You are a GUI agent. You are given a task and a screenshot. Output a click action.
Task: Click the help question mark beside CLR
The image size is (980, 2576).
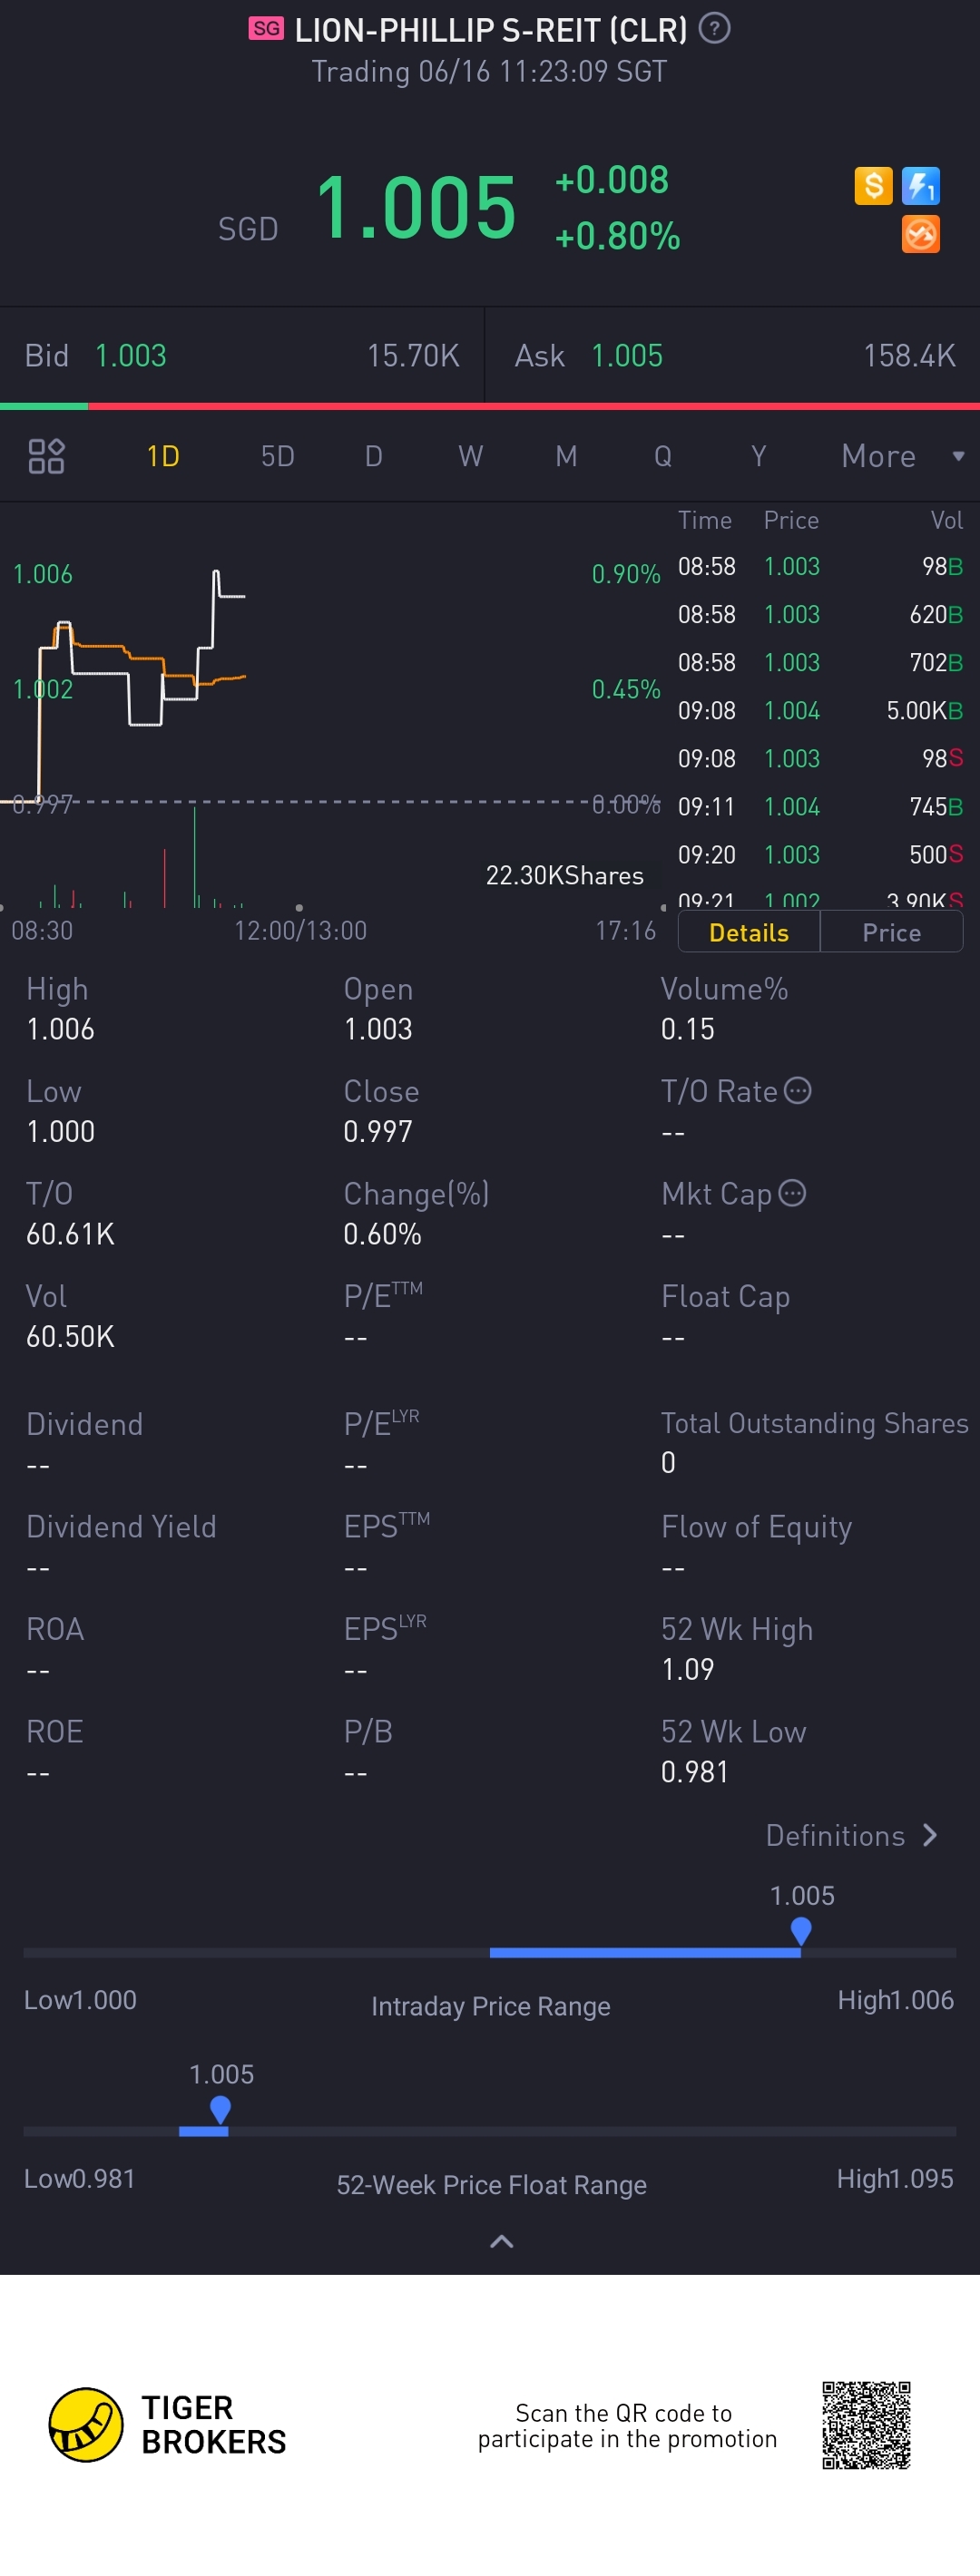click(x=714, y=28)
